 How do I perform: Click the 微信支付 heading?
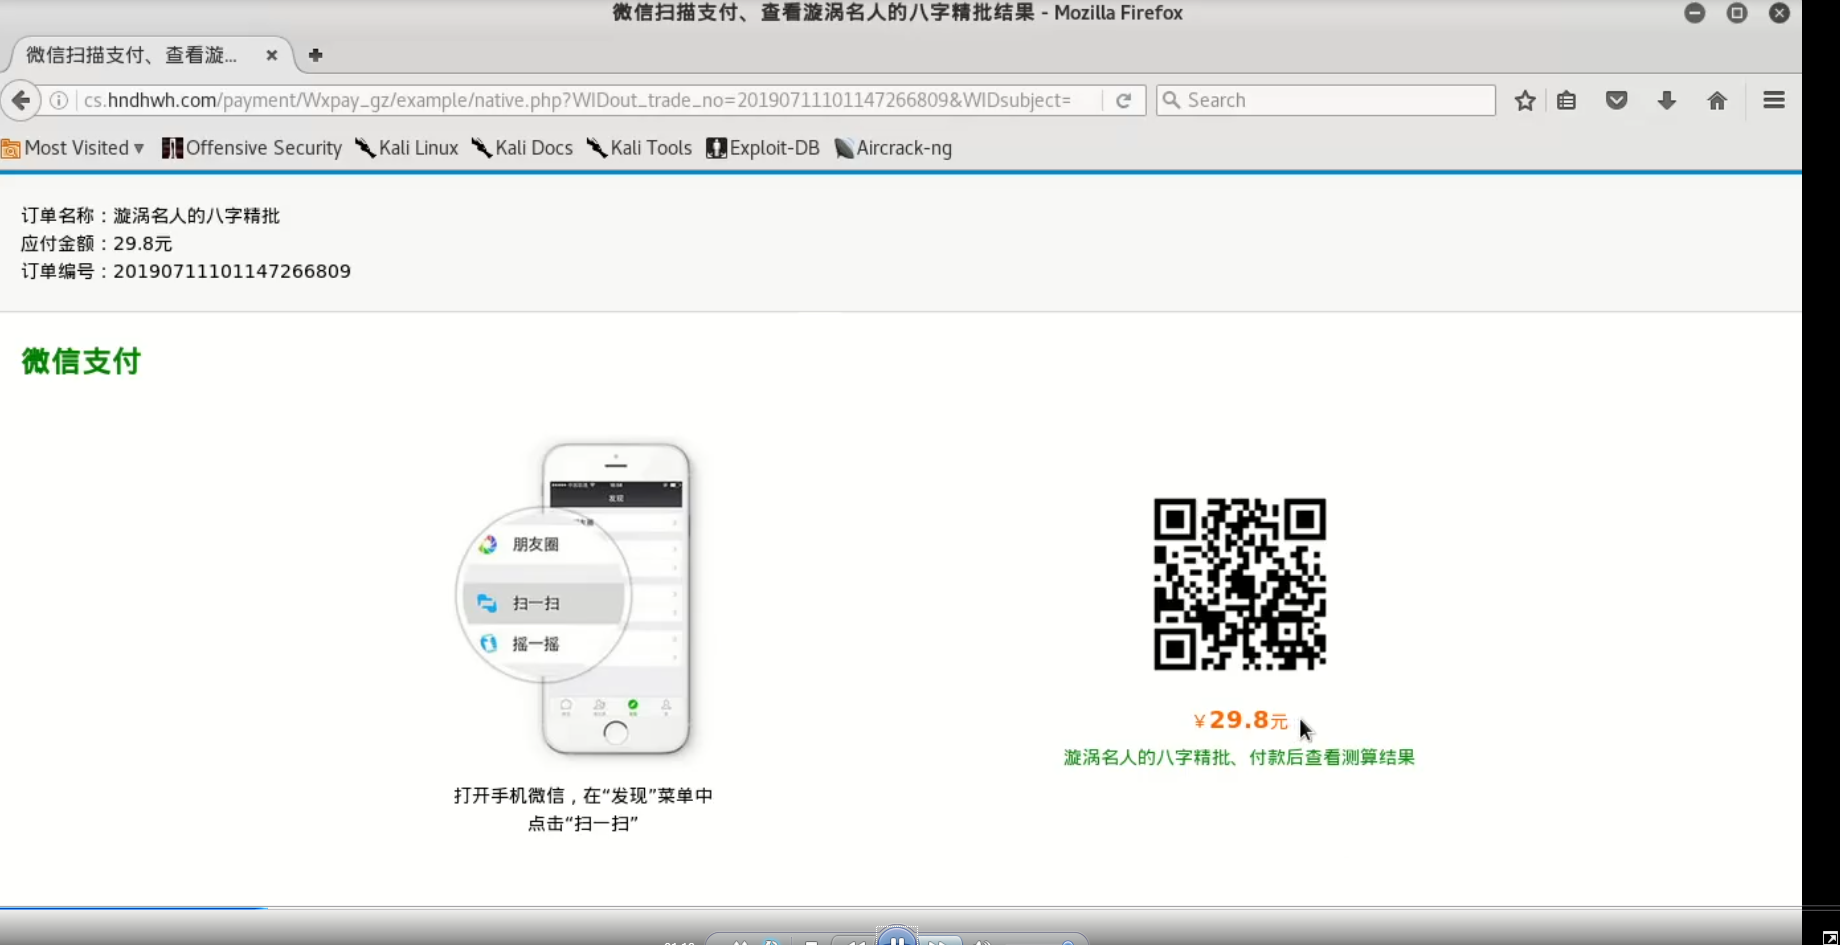81,361
